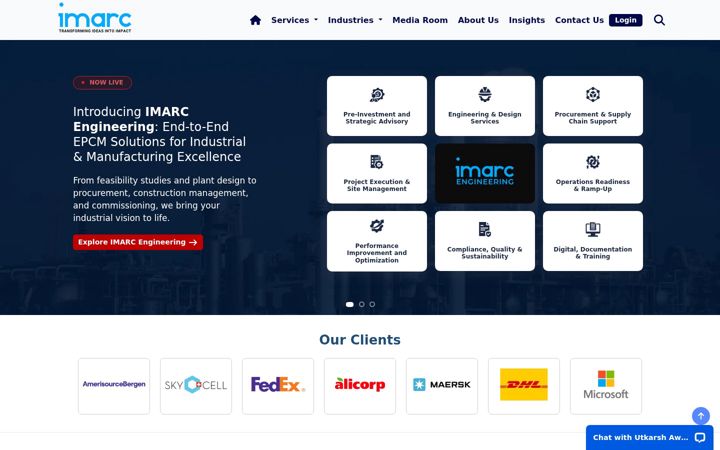720x450 pixels.
Task: Click the Alicorp client logo
Action: click(360, 386)
